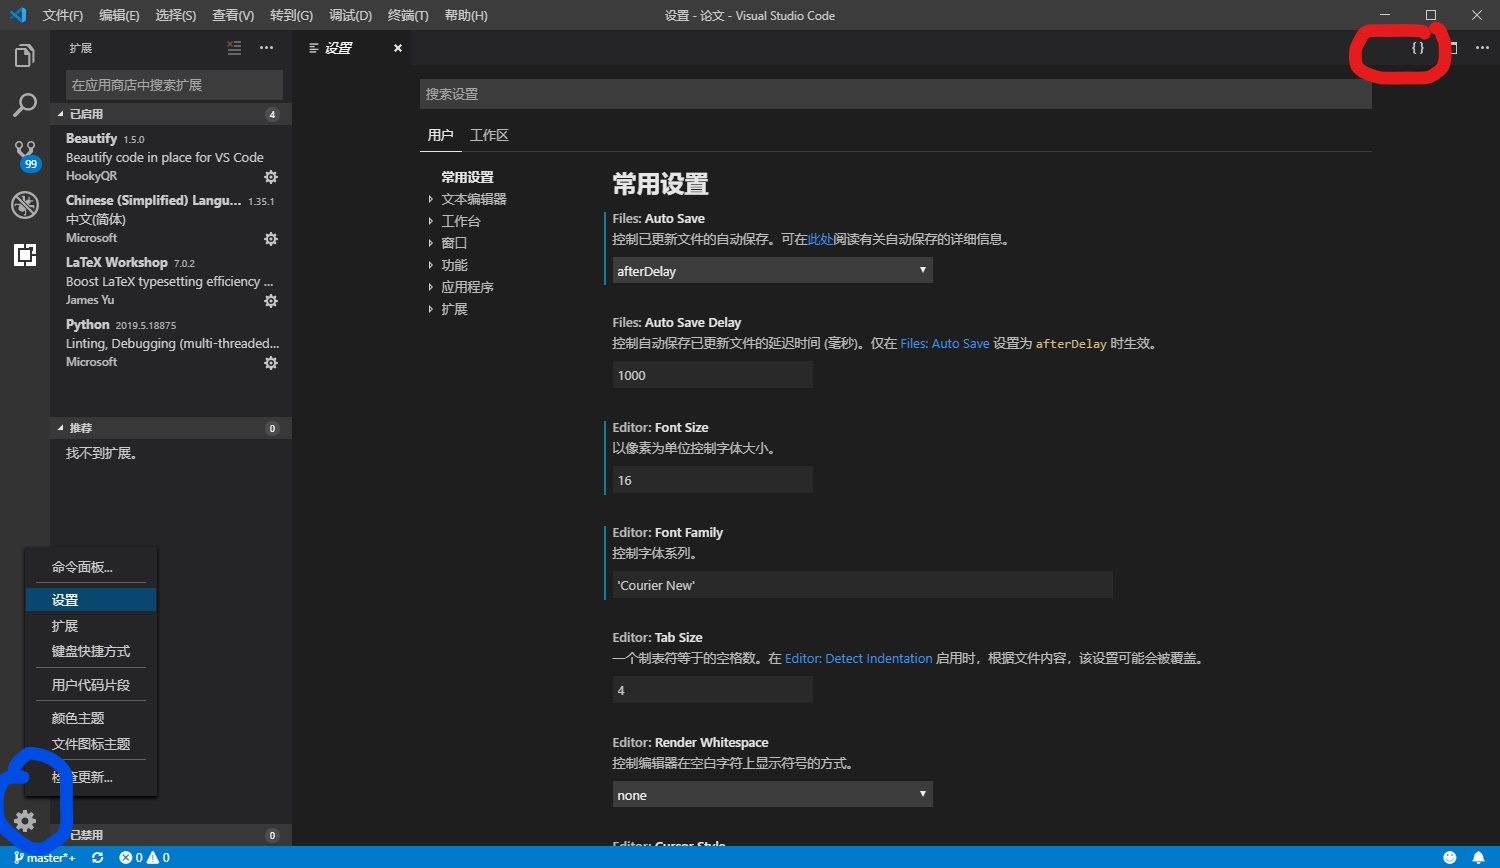
Task: Click the split editor icon
Action: 1453,48
